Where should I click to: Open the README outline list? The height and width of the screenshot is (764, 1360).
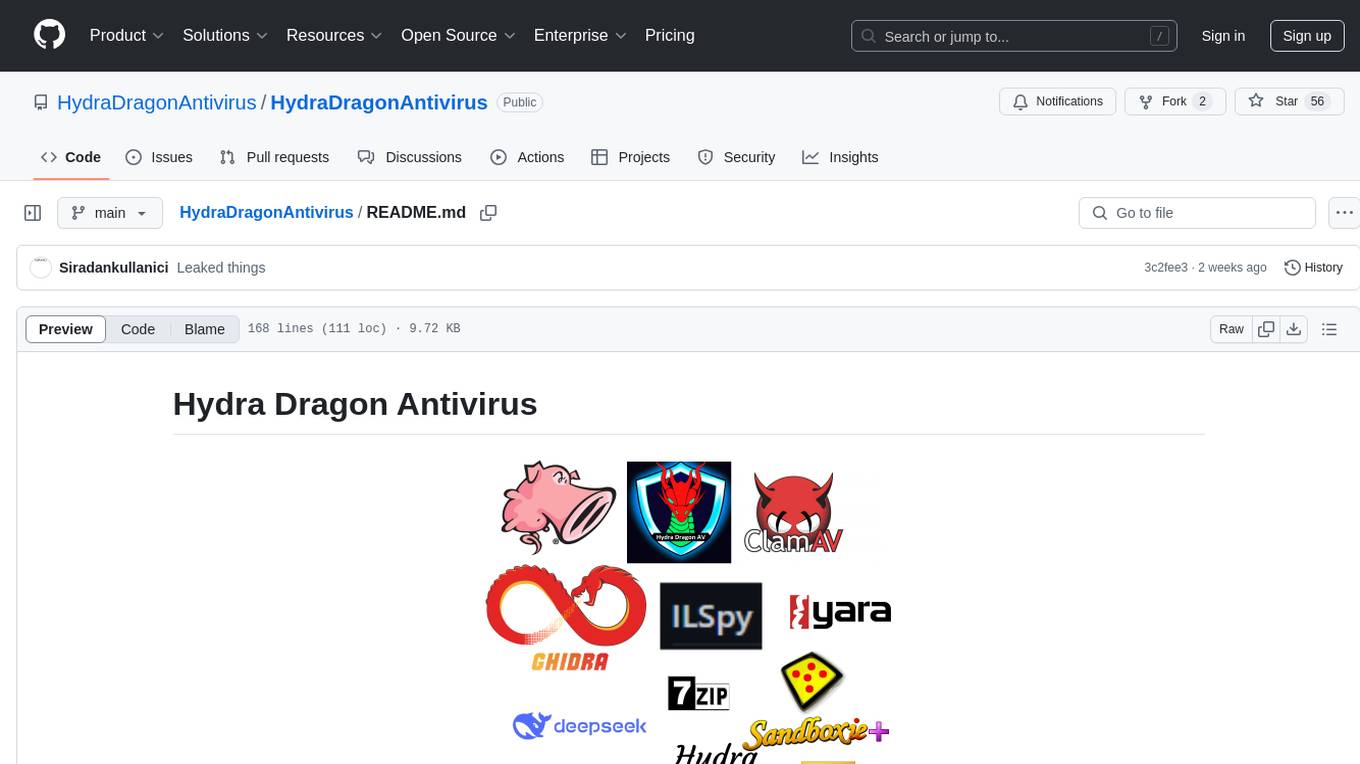(x=1329, y=329)
